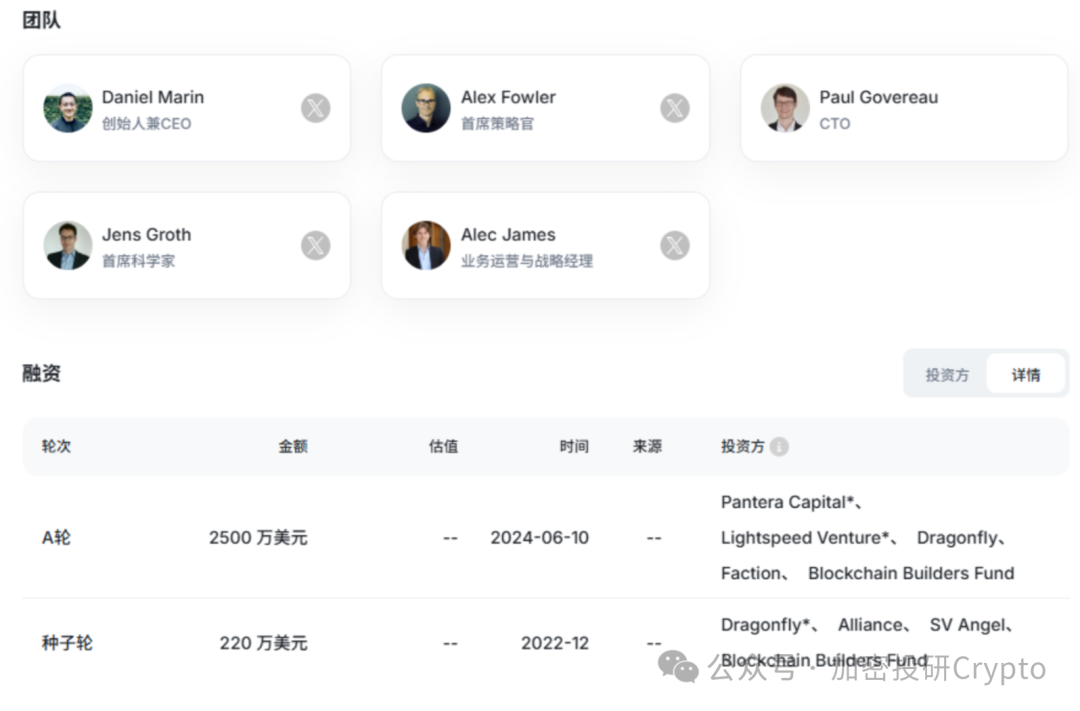The image size is (1080, 711).
Task: Click the CTO role label
Action: click(x=835, y=123)
